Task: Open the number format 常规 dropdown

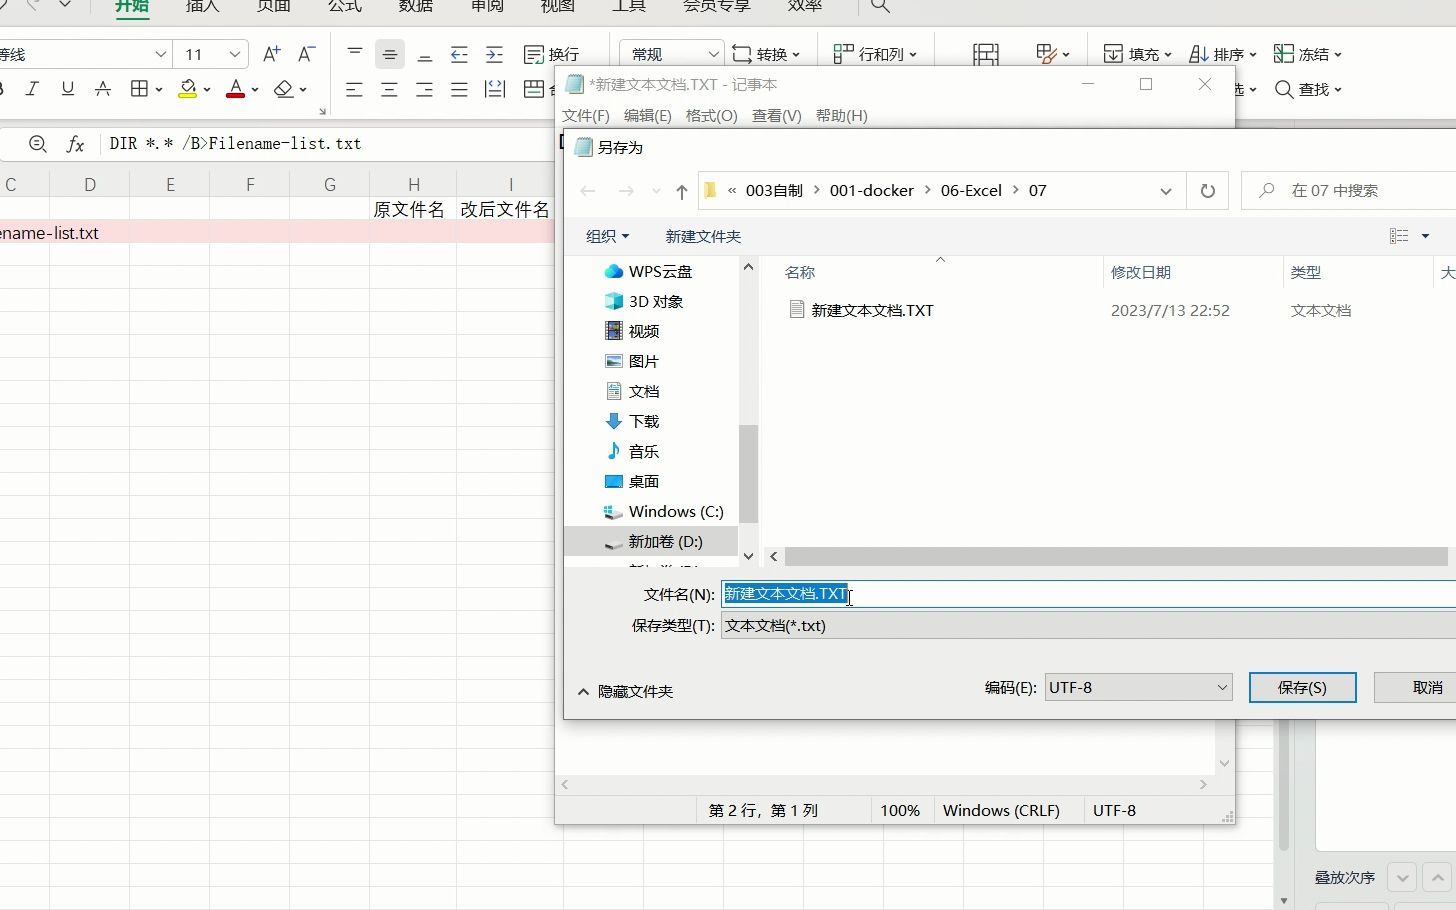Action: point(713,54)
